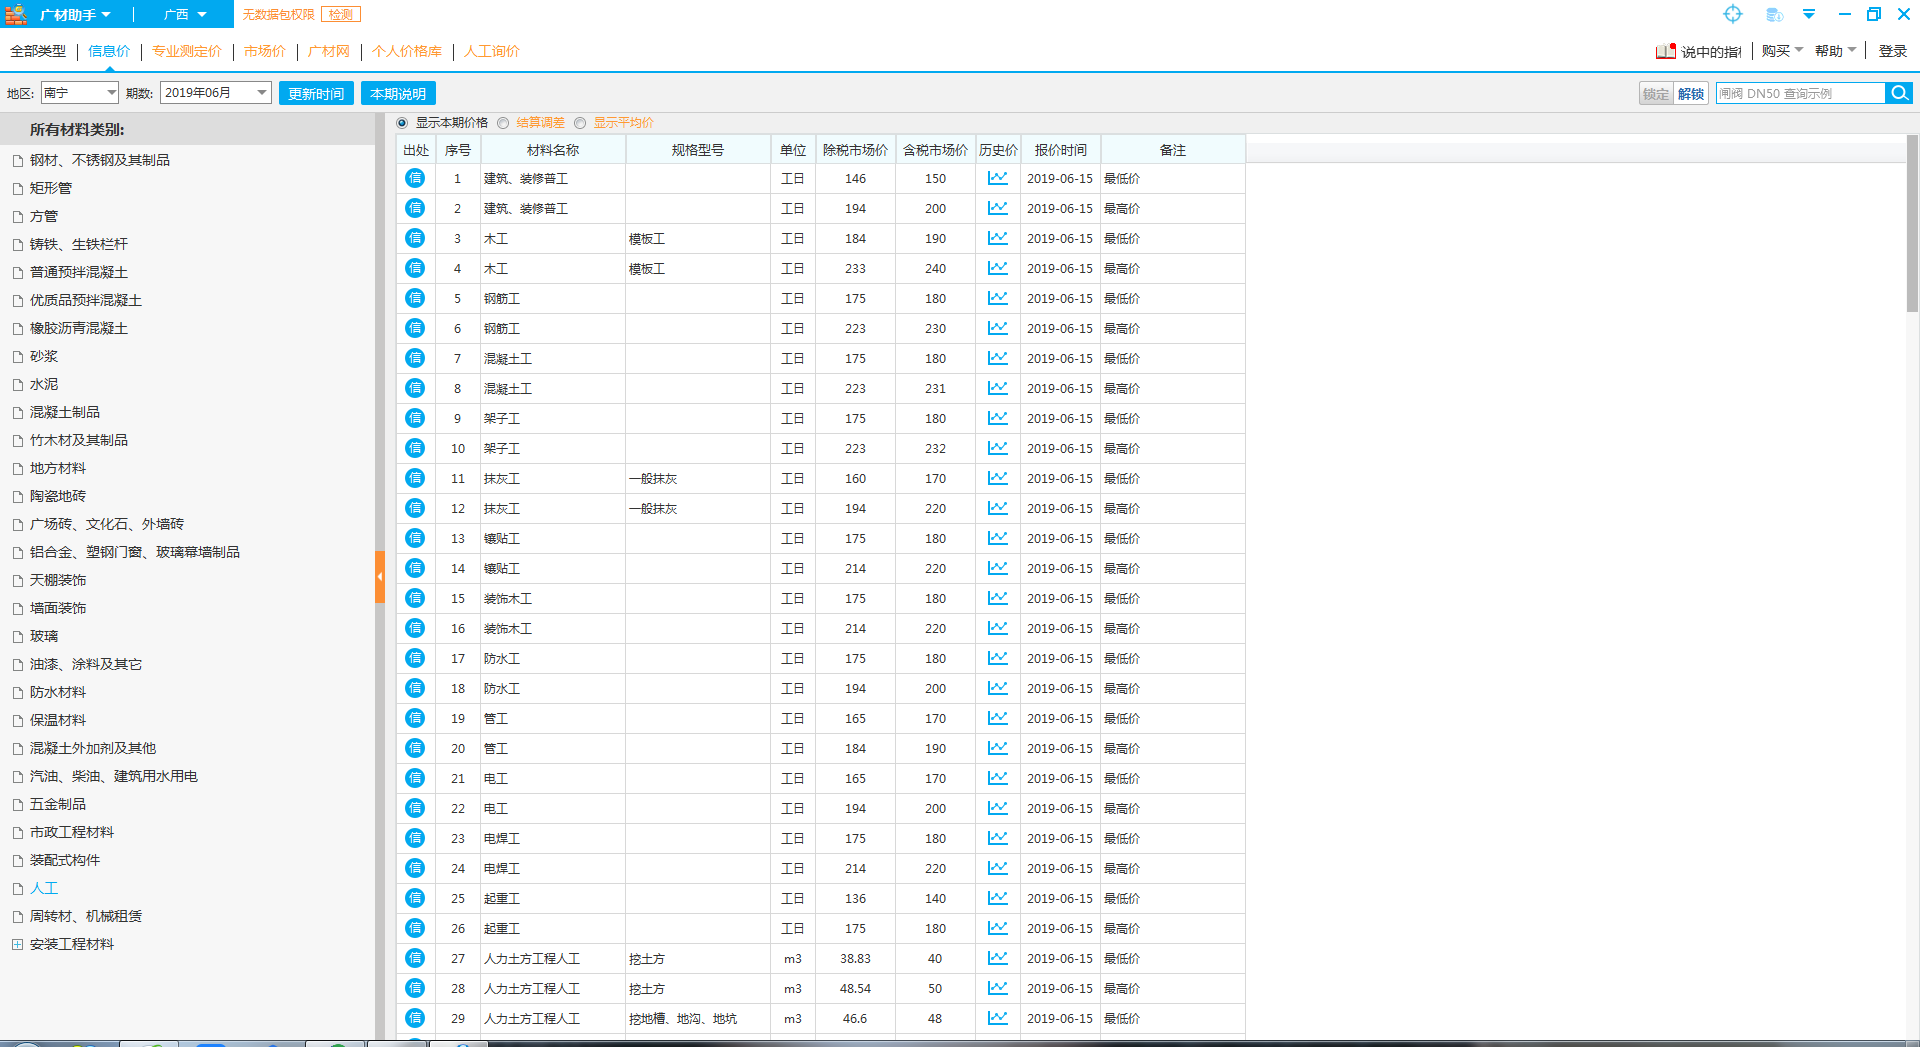Collapse the left category panel handle
The height and width of the screenshot is (1047, 1920).
click(x=380, y=577)
